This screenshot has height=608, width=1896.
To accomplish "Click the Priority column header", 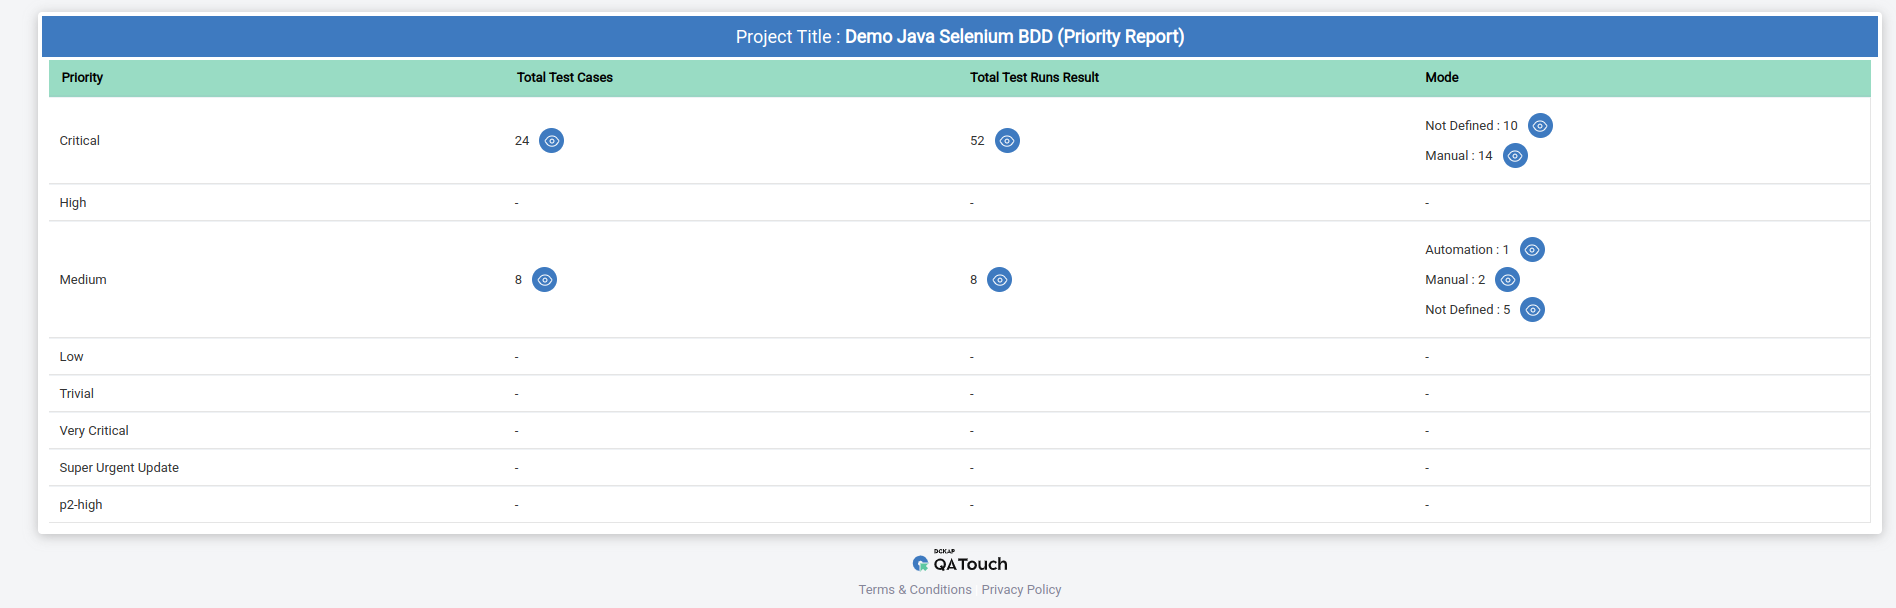I will pyautogui.click(x=82, y=78).
